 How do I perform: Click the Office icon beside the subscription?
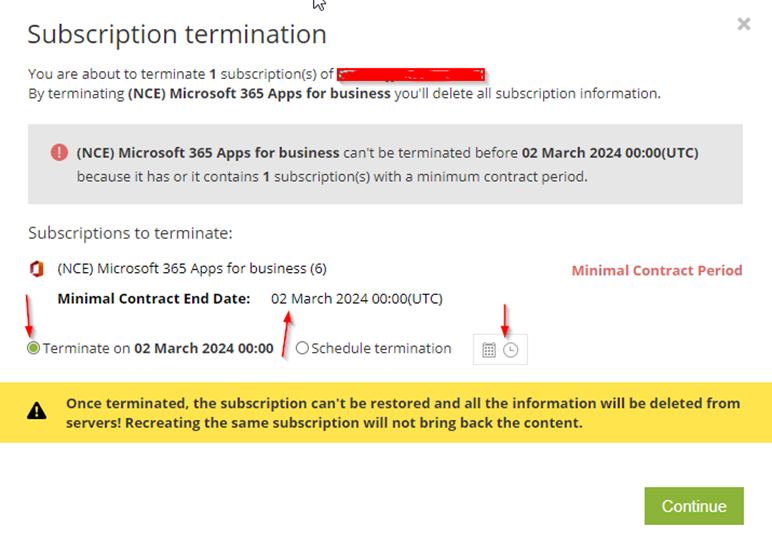pyautogui.click(x=36, y=269)
